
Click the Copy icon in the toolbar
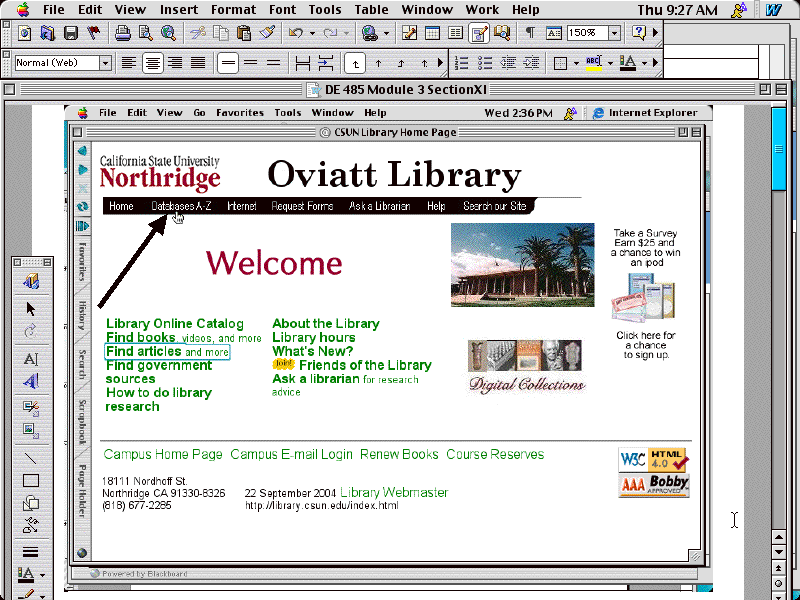(221, 33)
